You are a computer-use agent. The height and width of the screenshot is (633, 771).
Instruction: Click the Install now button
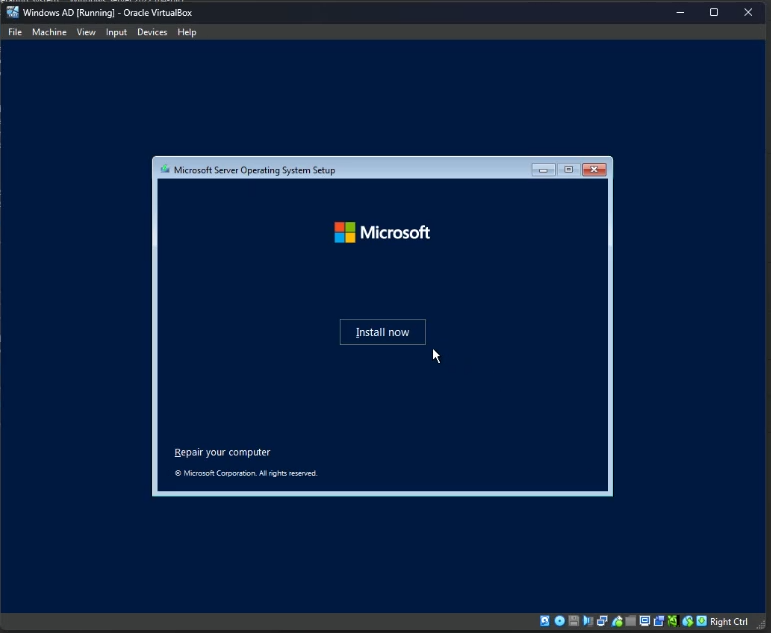(x=383, y=332)
